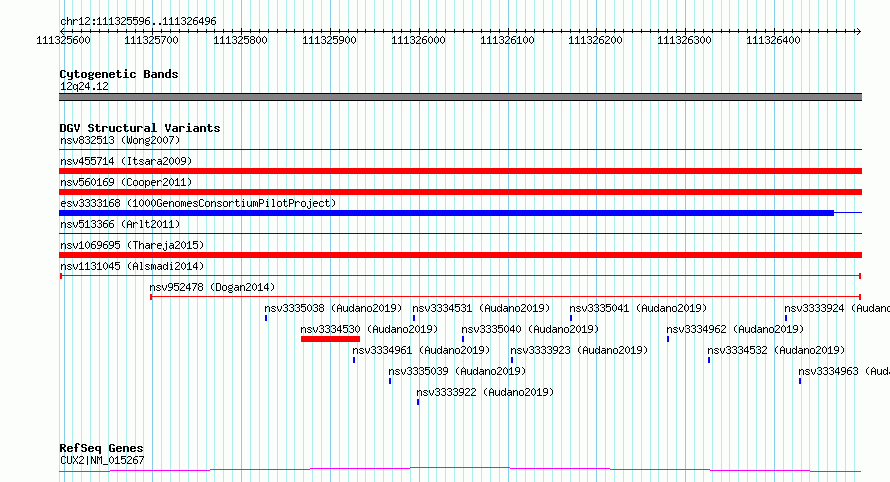Click the nsv1069695 (Thareja2015) label

pos(132,245)
